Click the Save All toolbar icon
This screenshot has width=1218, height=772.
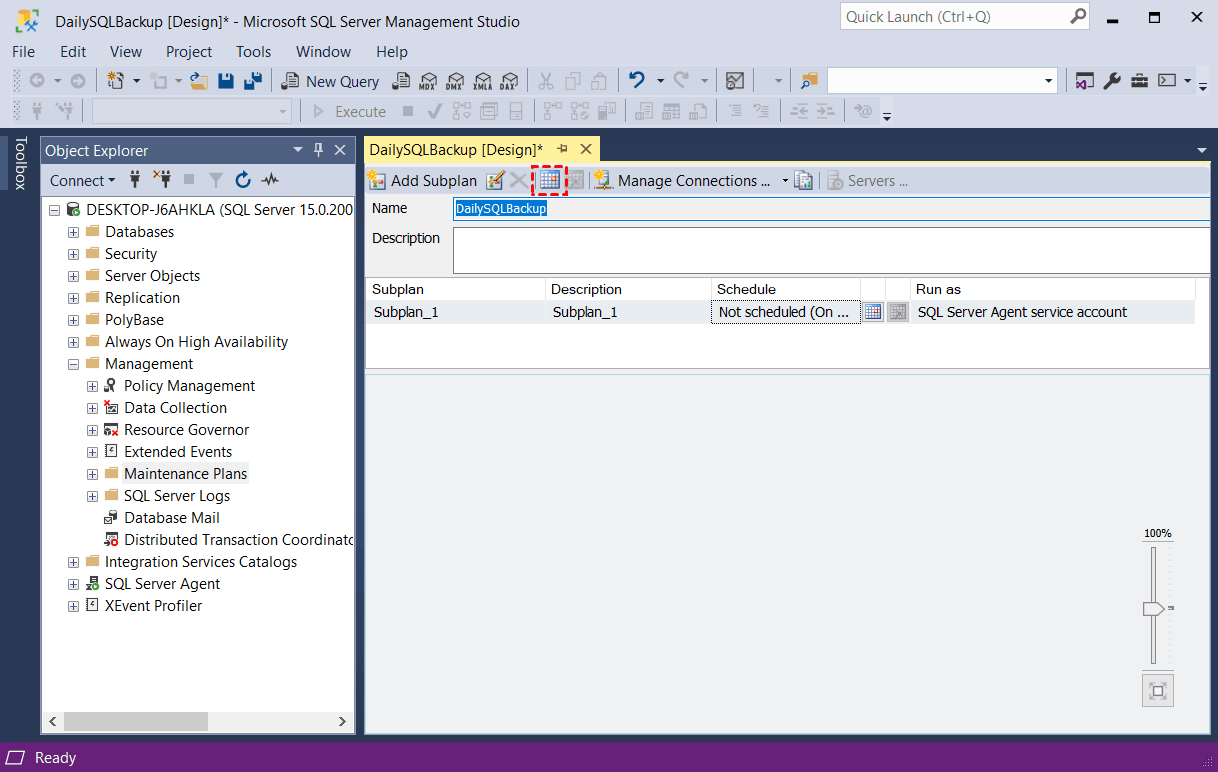[253, 81]
